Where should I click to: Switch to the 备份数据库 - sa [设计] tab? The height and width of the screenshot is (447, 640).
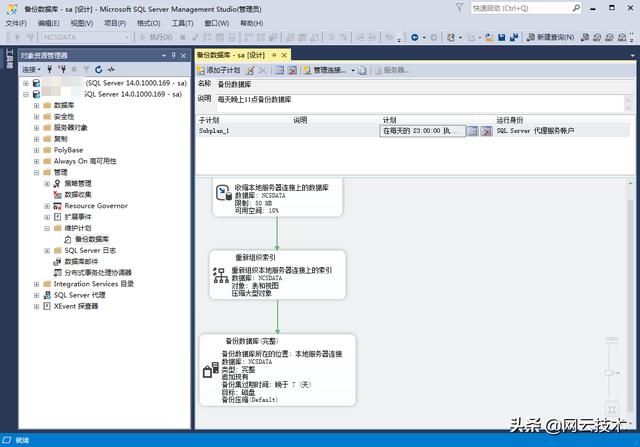231,55
